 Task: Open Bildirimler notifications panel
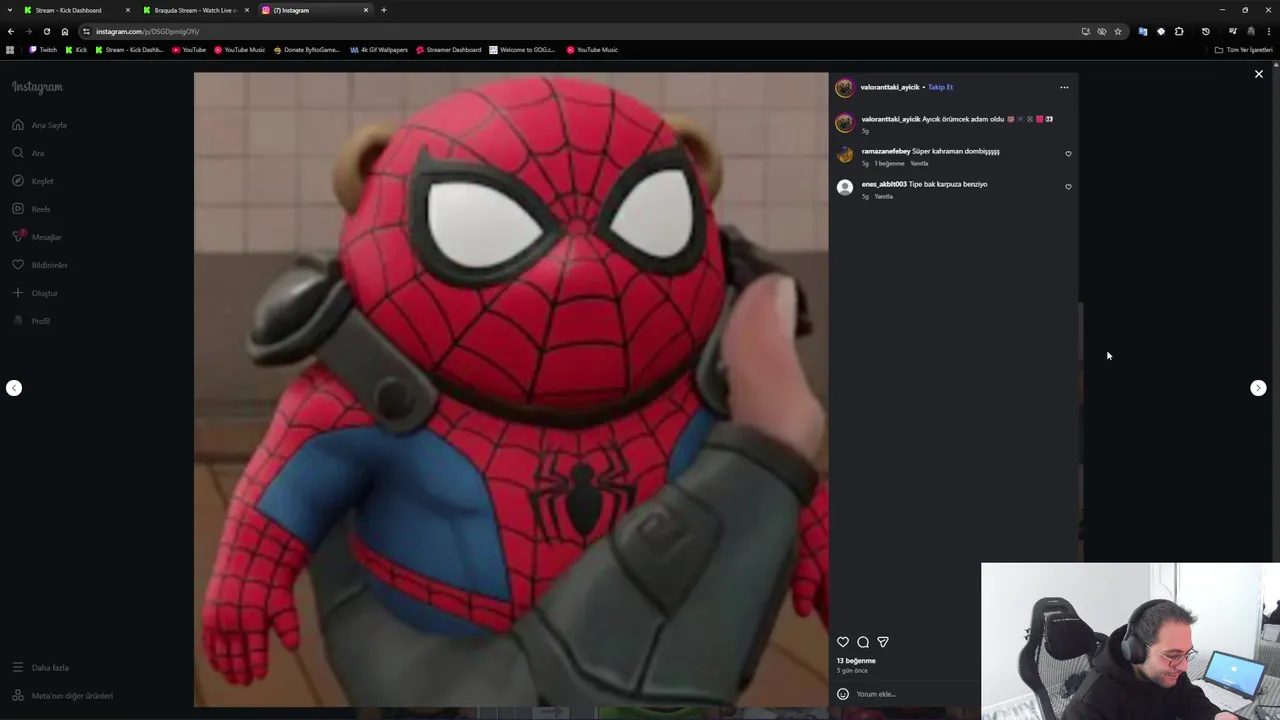point(41,265)
